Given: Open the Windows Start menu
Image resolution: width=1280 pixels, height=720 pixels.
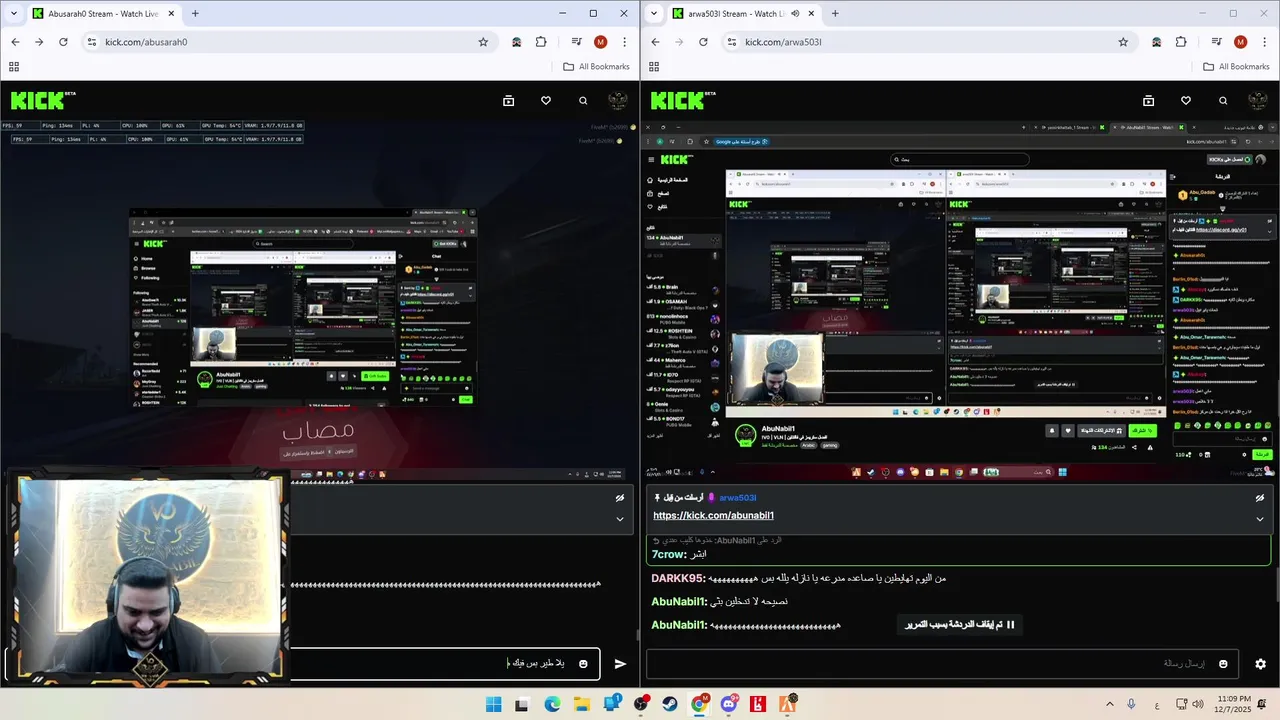Looking at the screenshot, I should pyautogui.click(x=494, y=704).
